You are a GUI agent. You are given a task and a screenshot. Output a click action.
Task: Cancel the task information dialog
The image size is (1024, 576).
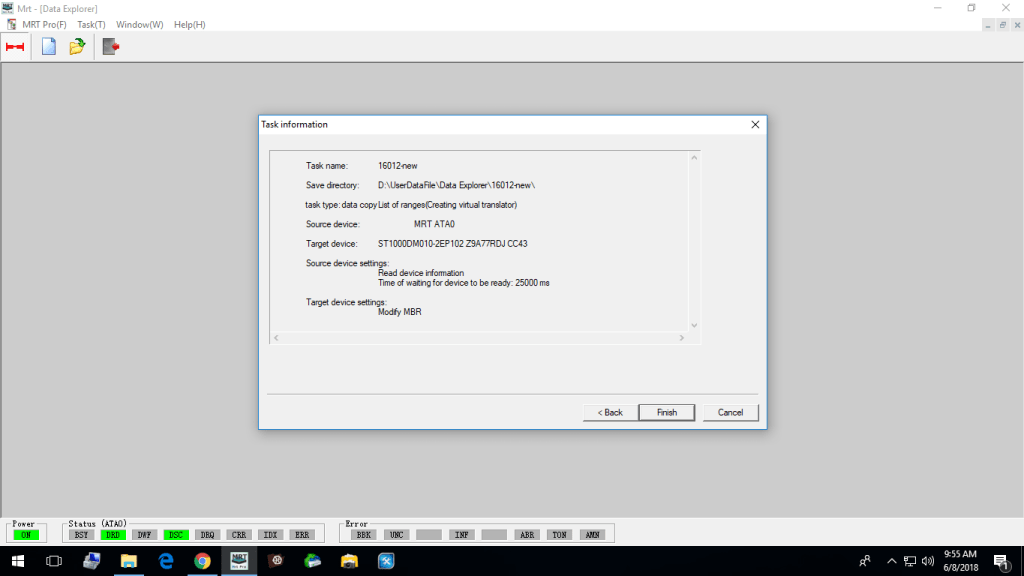730,412
